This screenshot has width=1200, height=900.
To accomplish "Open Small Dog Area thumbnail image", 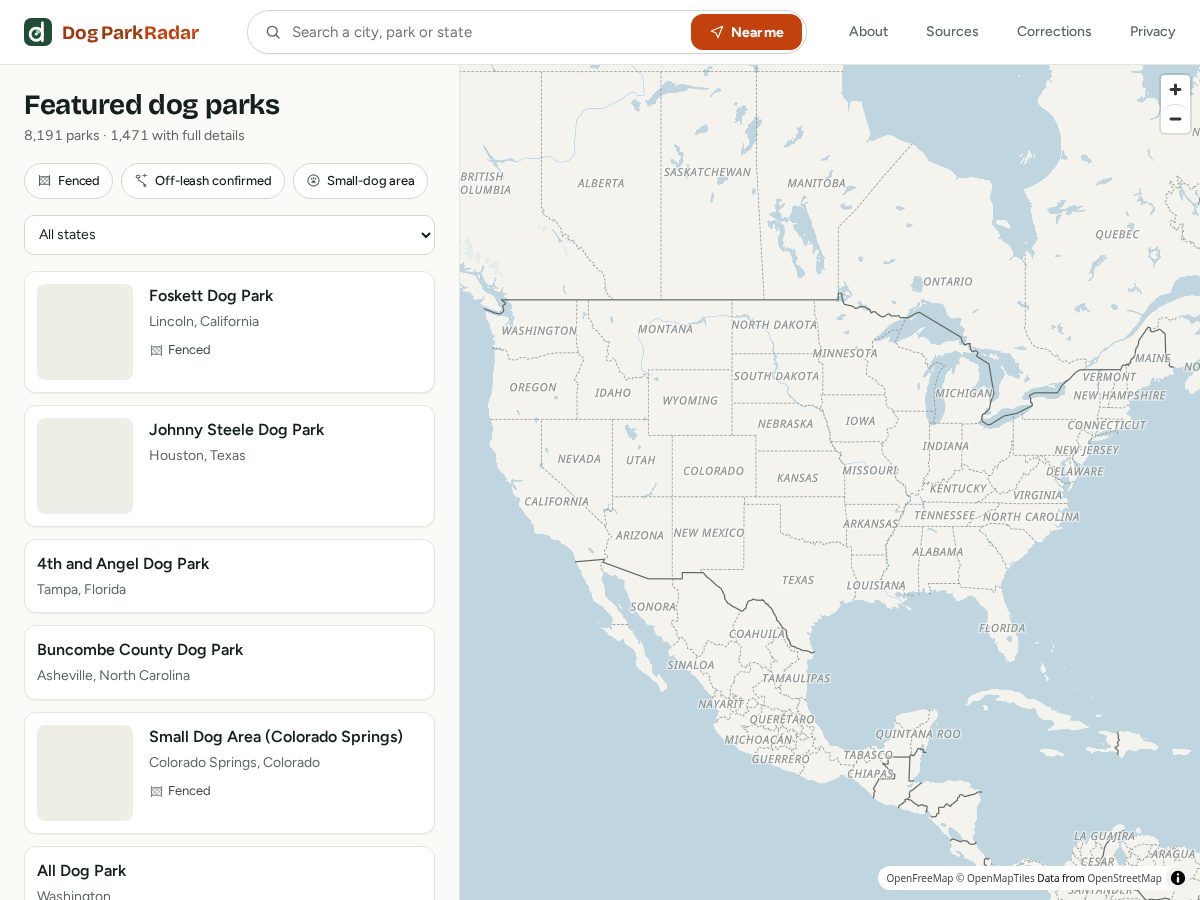I will 85,773.
